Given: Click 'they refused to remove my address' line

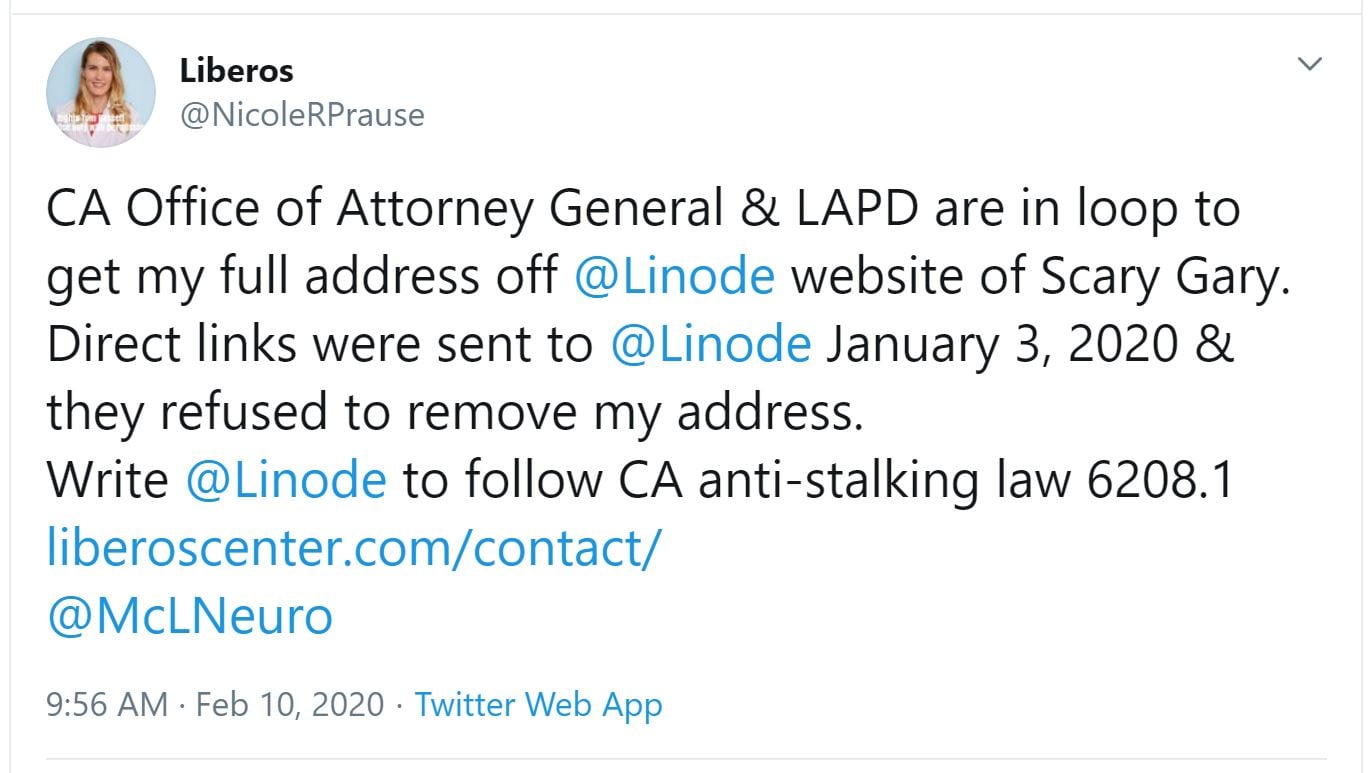Looking at the screenshot, I should point(454,413).
